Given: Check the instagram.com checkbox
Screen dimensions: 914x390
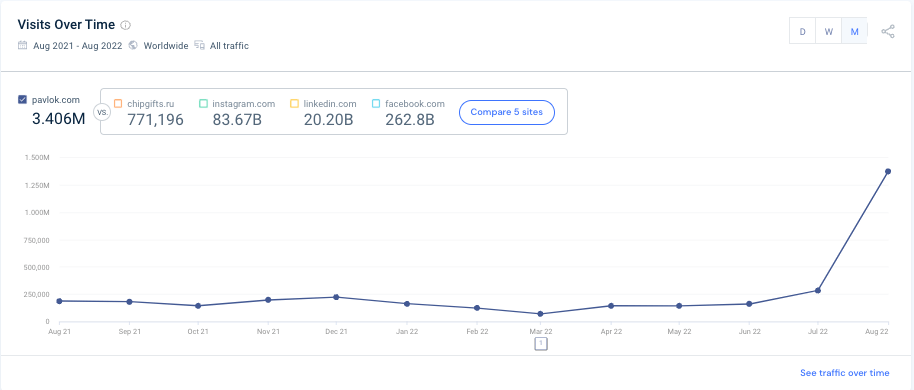Looking at the screenshot, I should coord(203,104).
